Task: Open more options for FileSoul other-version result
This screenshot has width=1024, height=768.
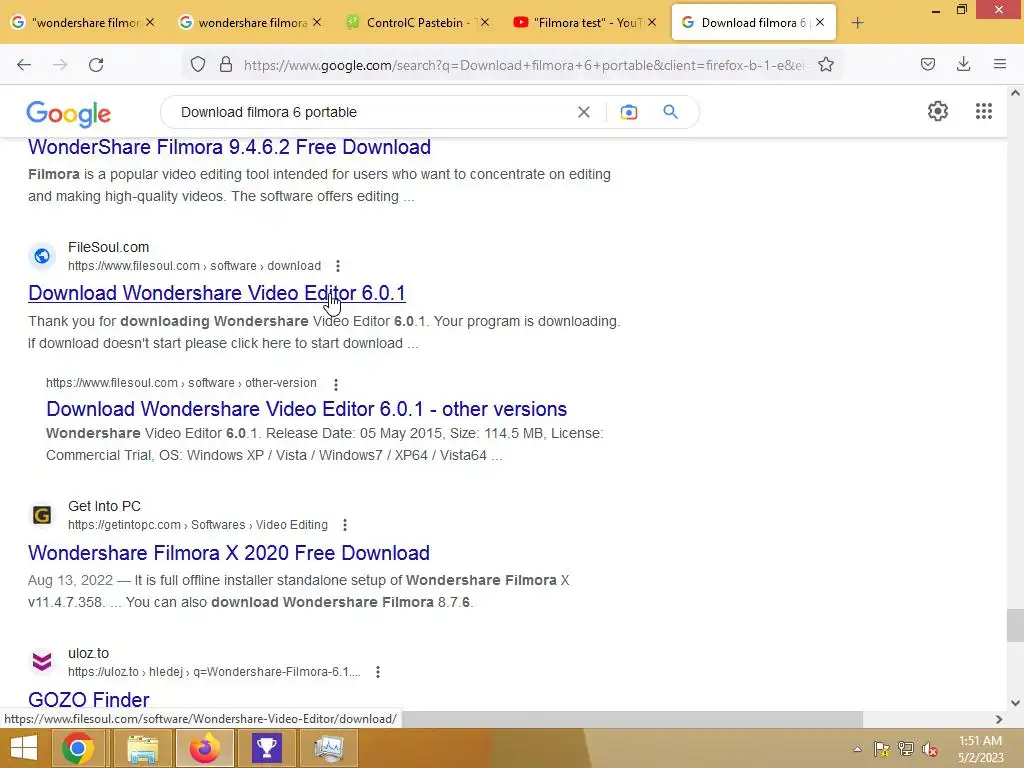Action: click(336, 384)
